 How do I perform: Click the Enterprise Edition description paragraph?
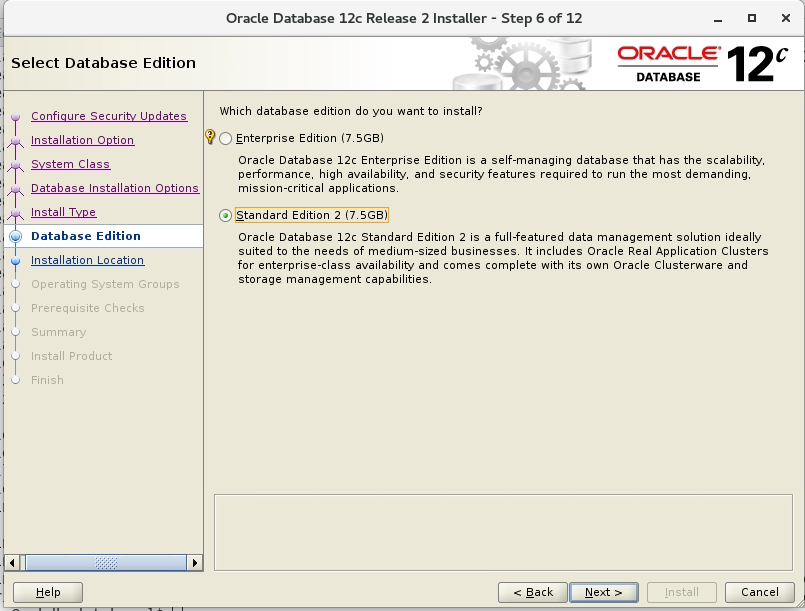tap(502, 175)
